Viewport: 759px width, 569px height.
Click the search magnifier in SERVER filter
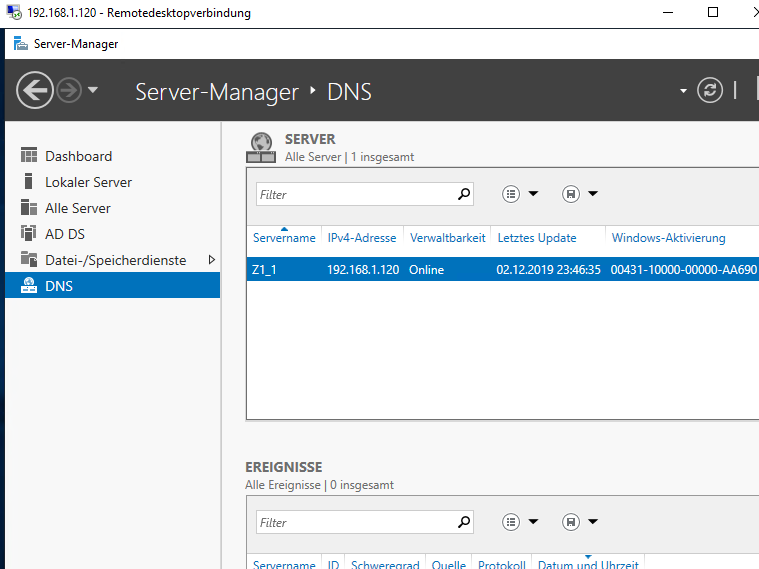464,194
